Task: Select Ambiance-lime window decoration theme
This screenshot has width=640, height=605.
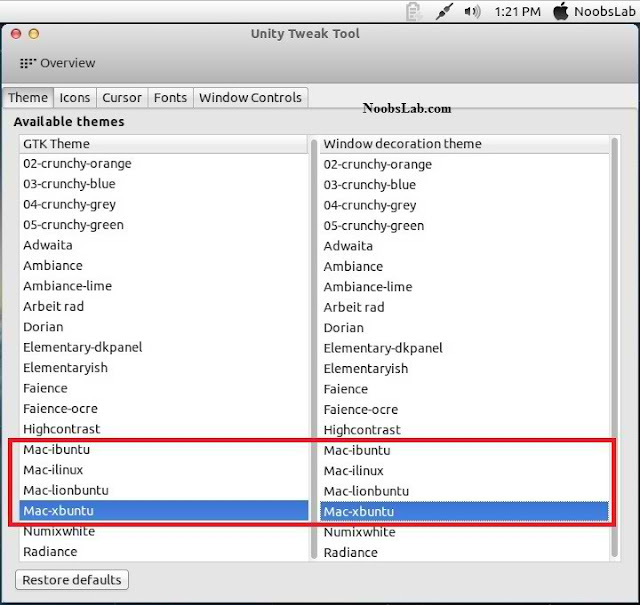Action: (x=464, y=287)
